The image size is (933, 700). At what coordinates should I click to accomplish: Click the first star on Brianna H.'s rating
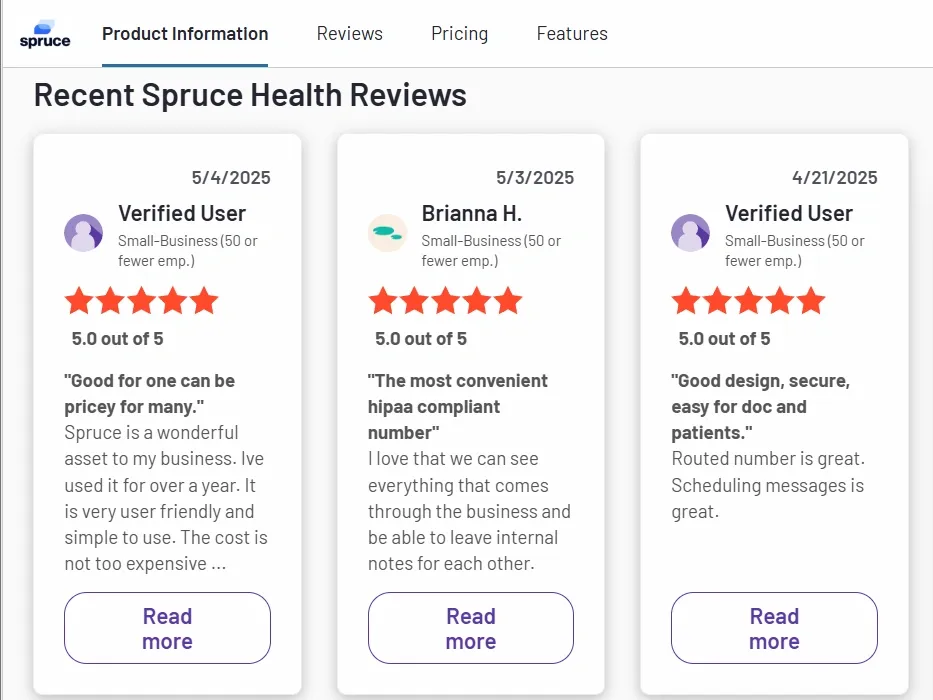[383, 300]
